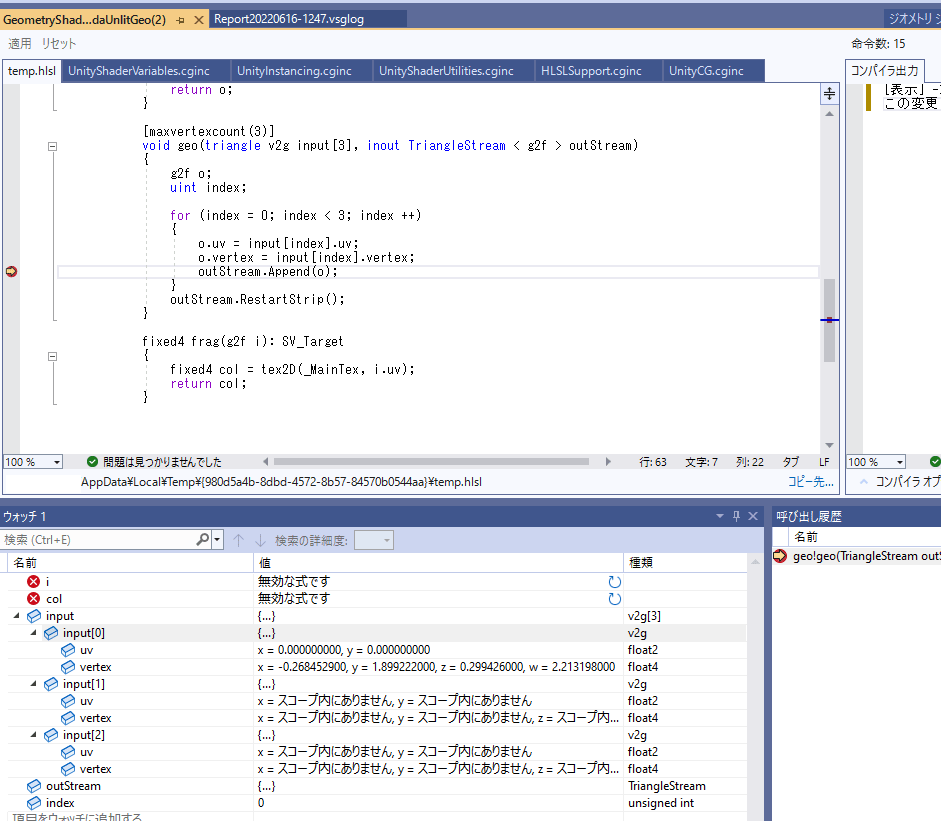Click the cube icon of input[0]
The image size is (941, 821).
click(51, 633)
